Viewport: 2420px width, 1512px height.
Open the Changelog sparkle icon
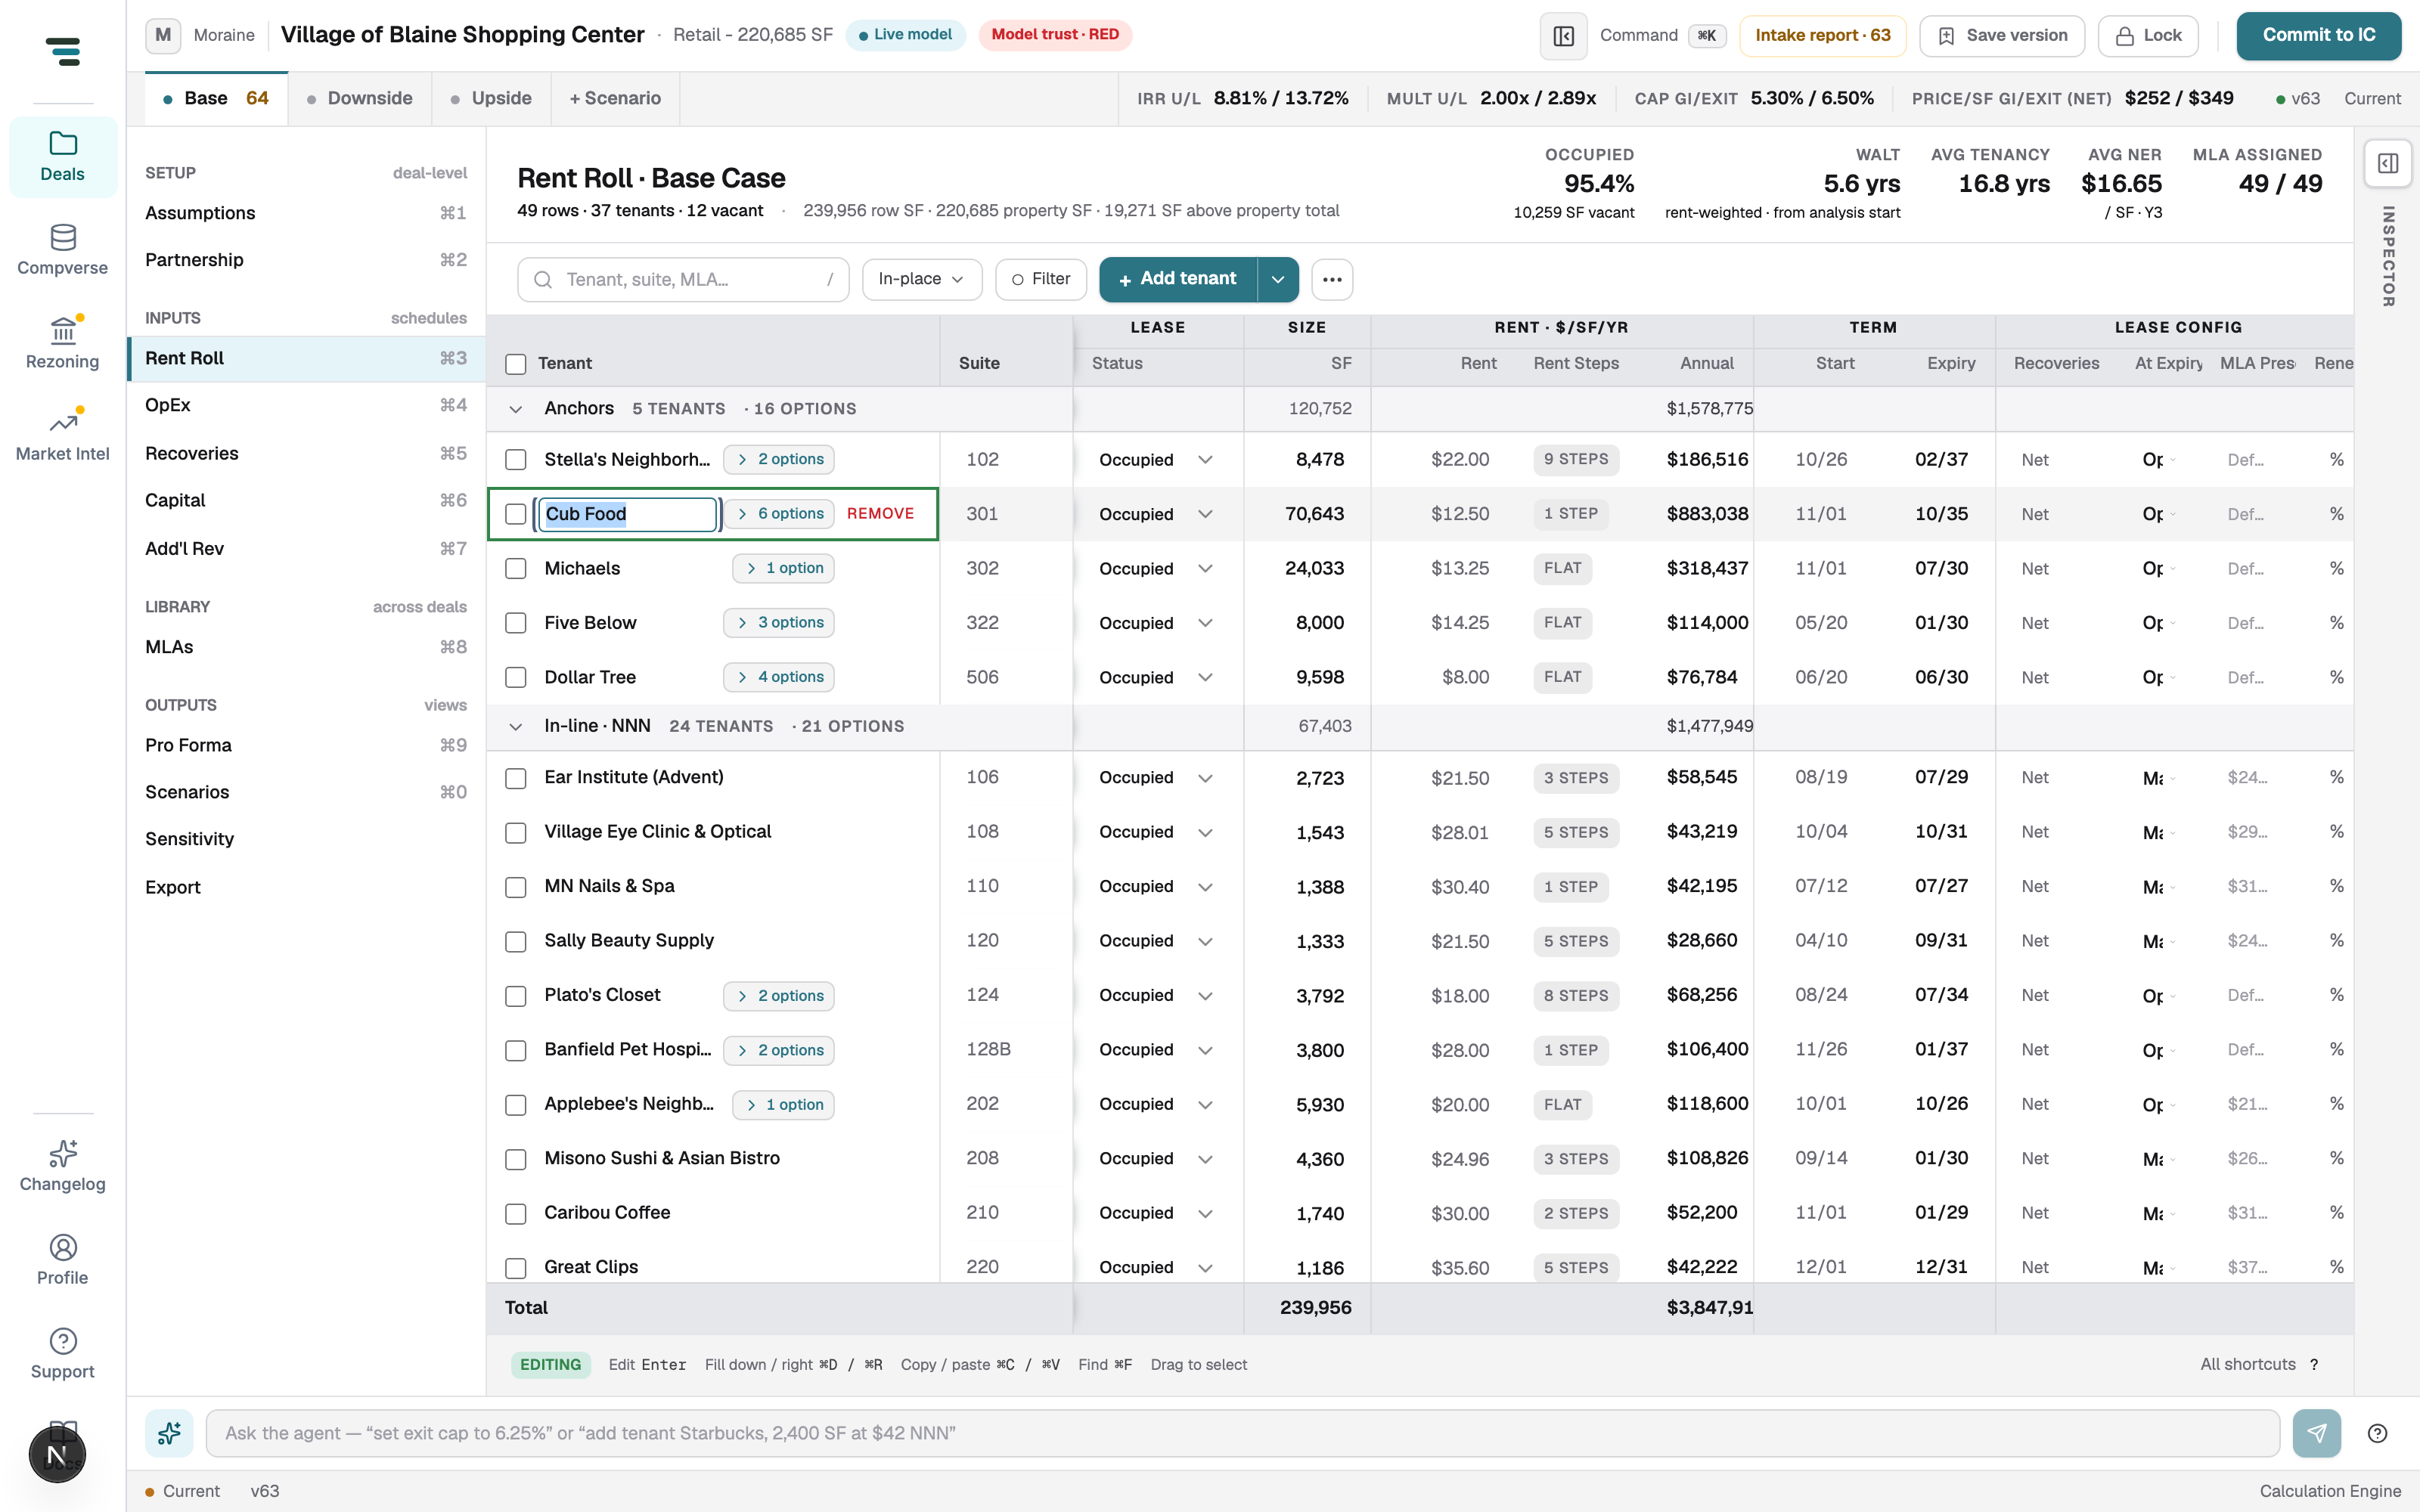pos(62,1154)
